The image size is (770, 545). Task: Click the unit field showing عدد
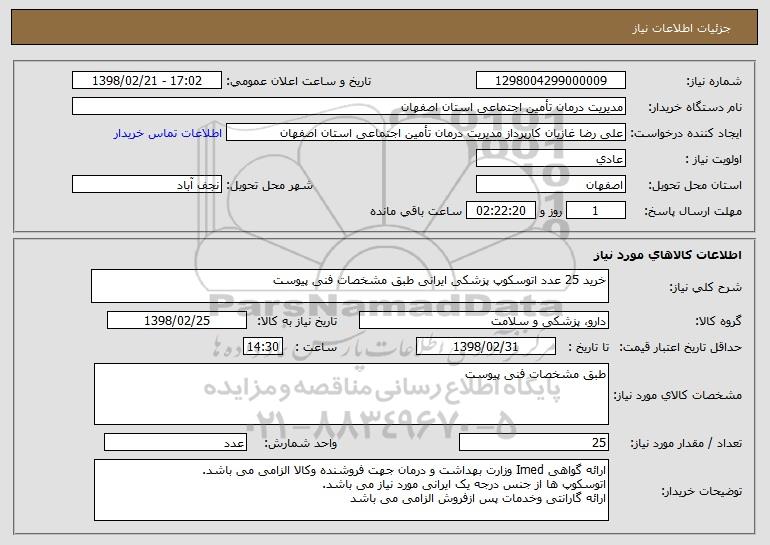point(175,442)
